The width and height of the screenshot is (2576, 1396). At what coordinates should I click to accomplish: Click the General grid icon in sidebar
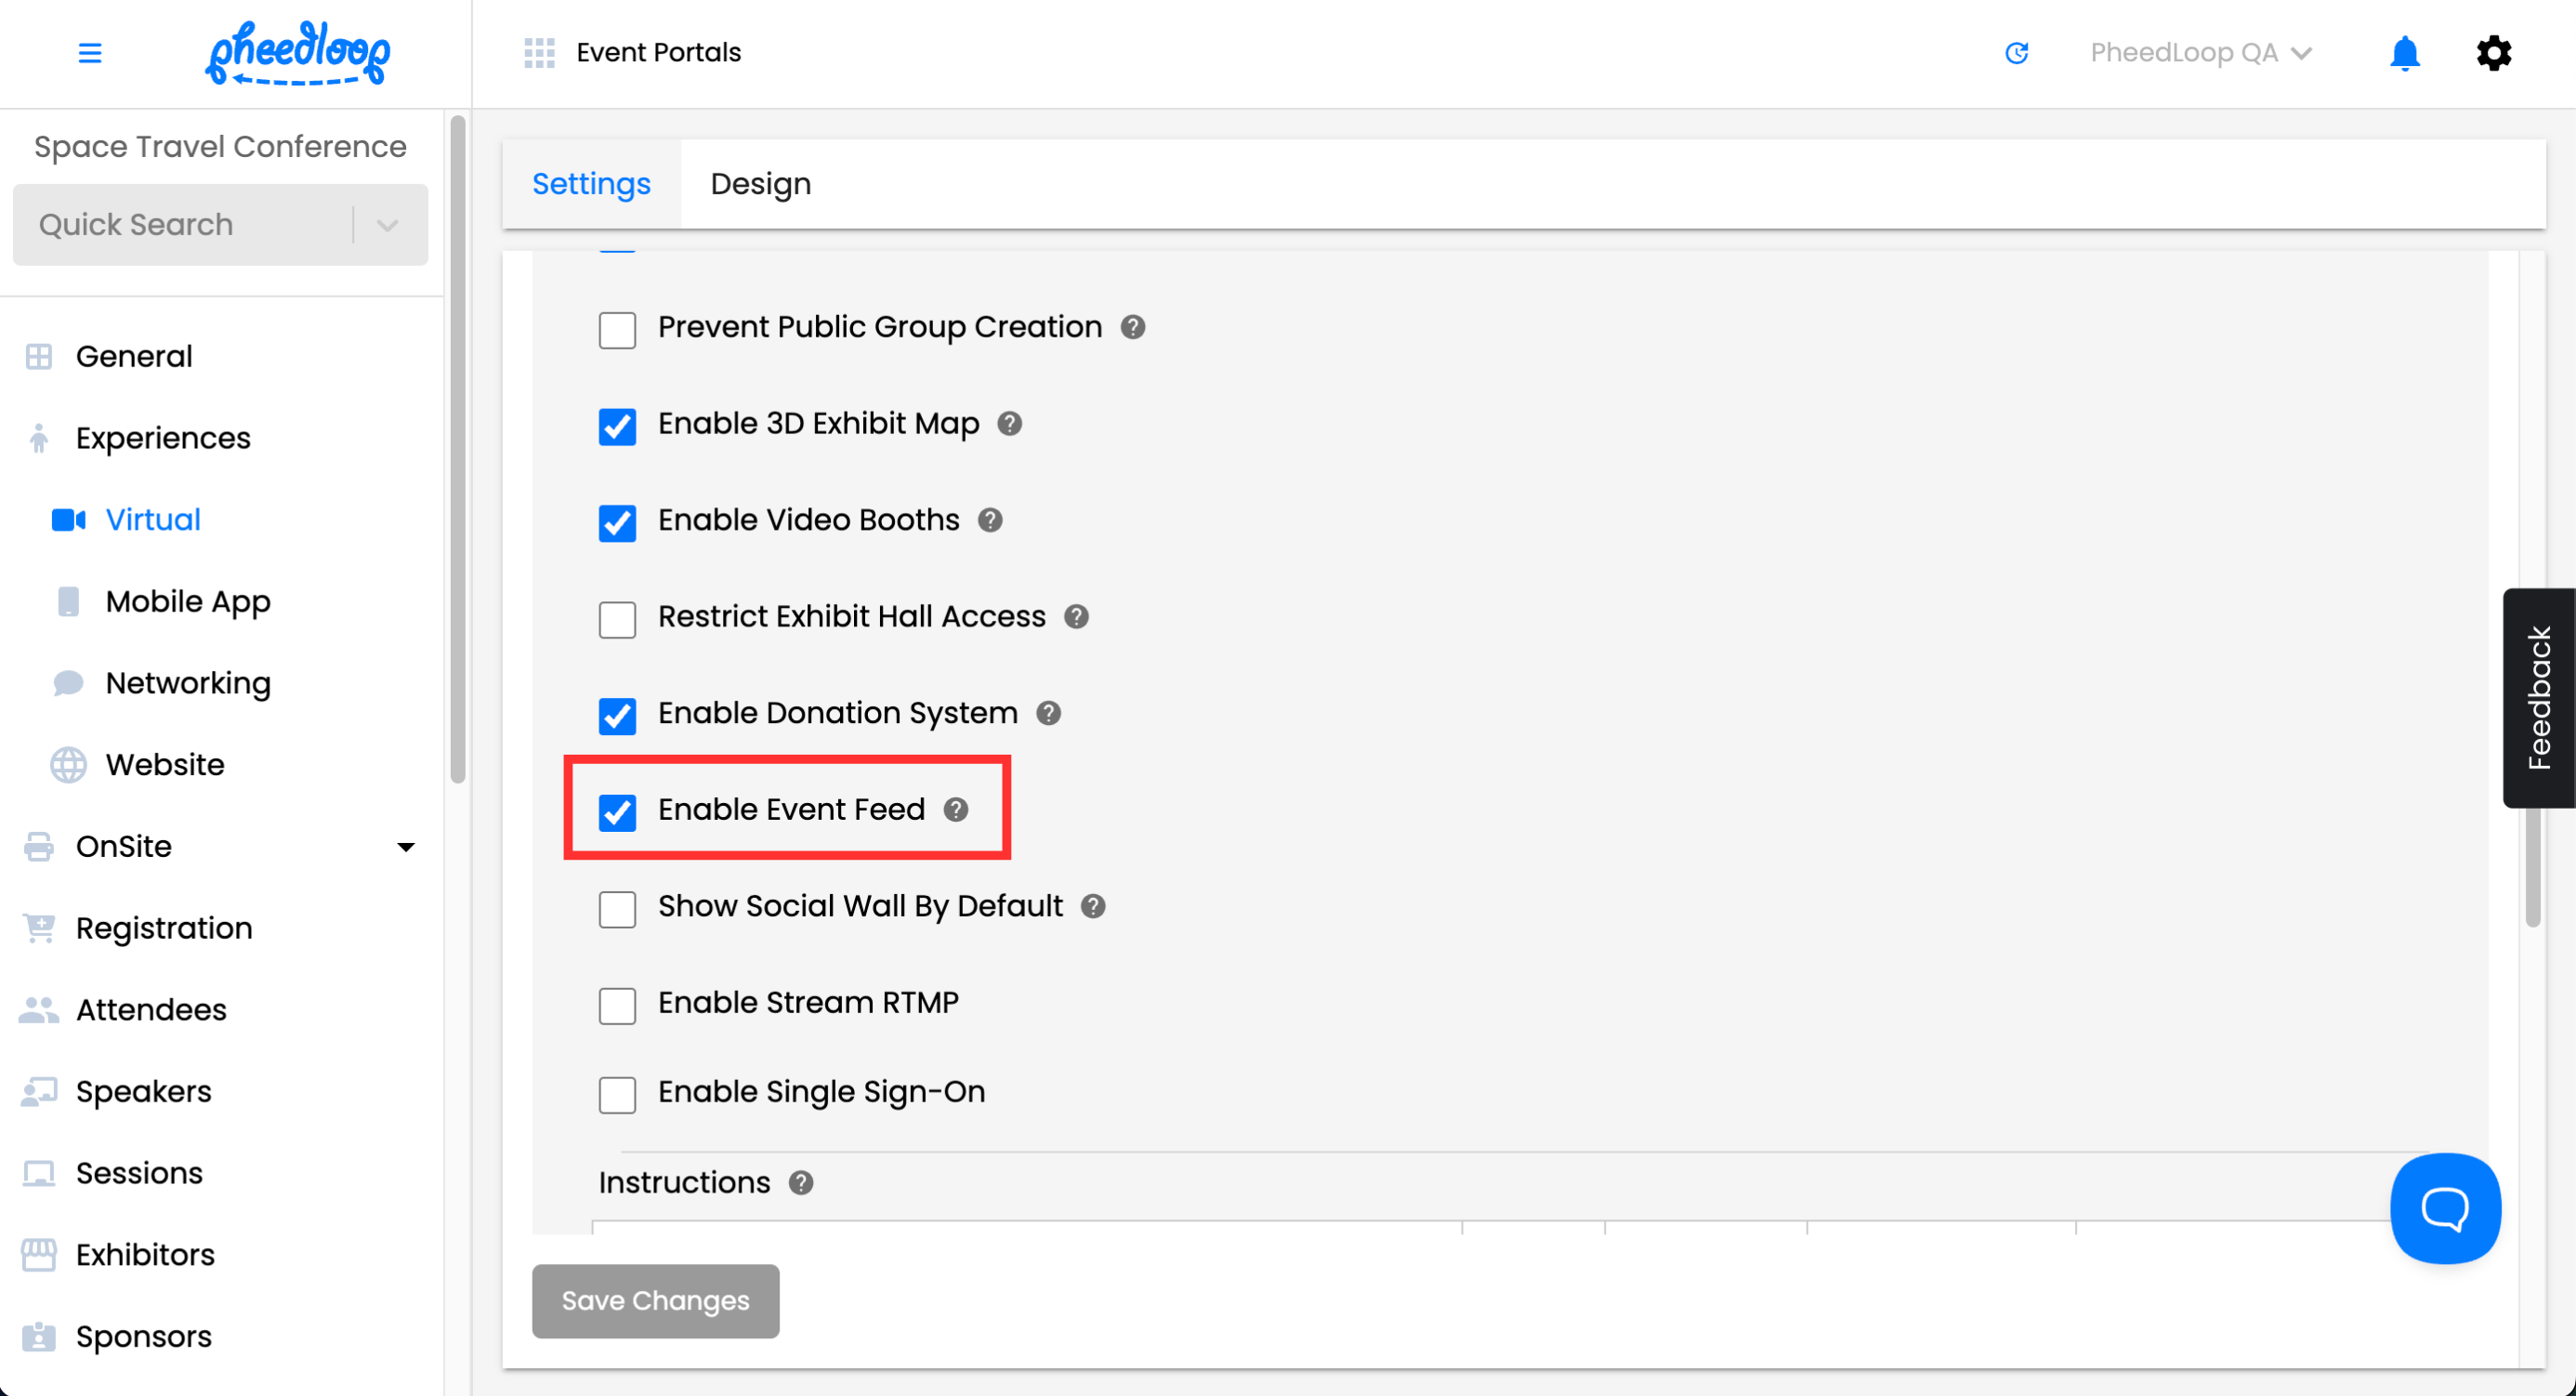(x=39, y=357)
